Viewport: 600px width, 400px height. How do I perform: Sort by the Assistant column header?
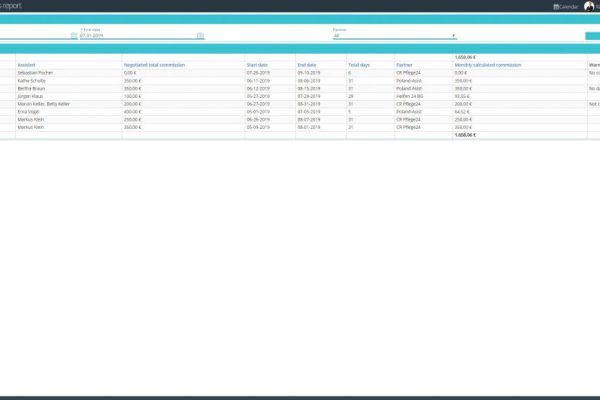click(x=26, y=65)
